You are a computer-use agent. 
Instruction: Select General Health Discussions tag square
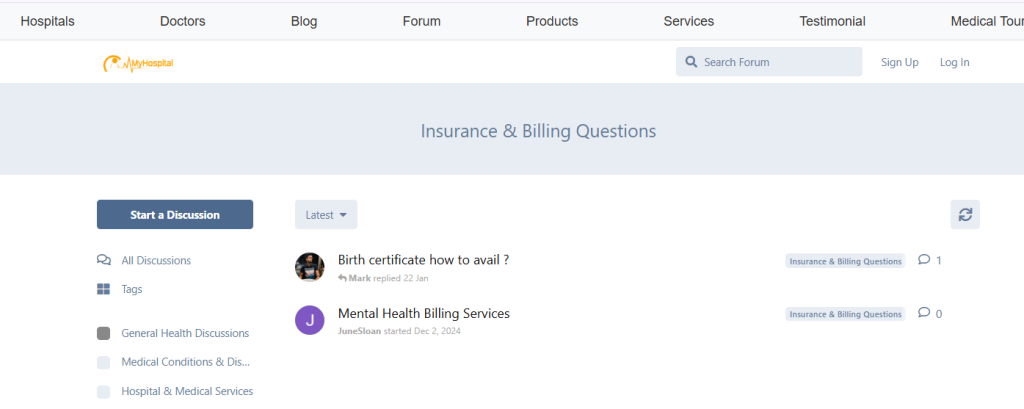point(104,333)
